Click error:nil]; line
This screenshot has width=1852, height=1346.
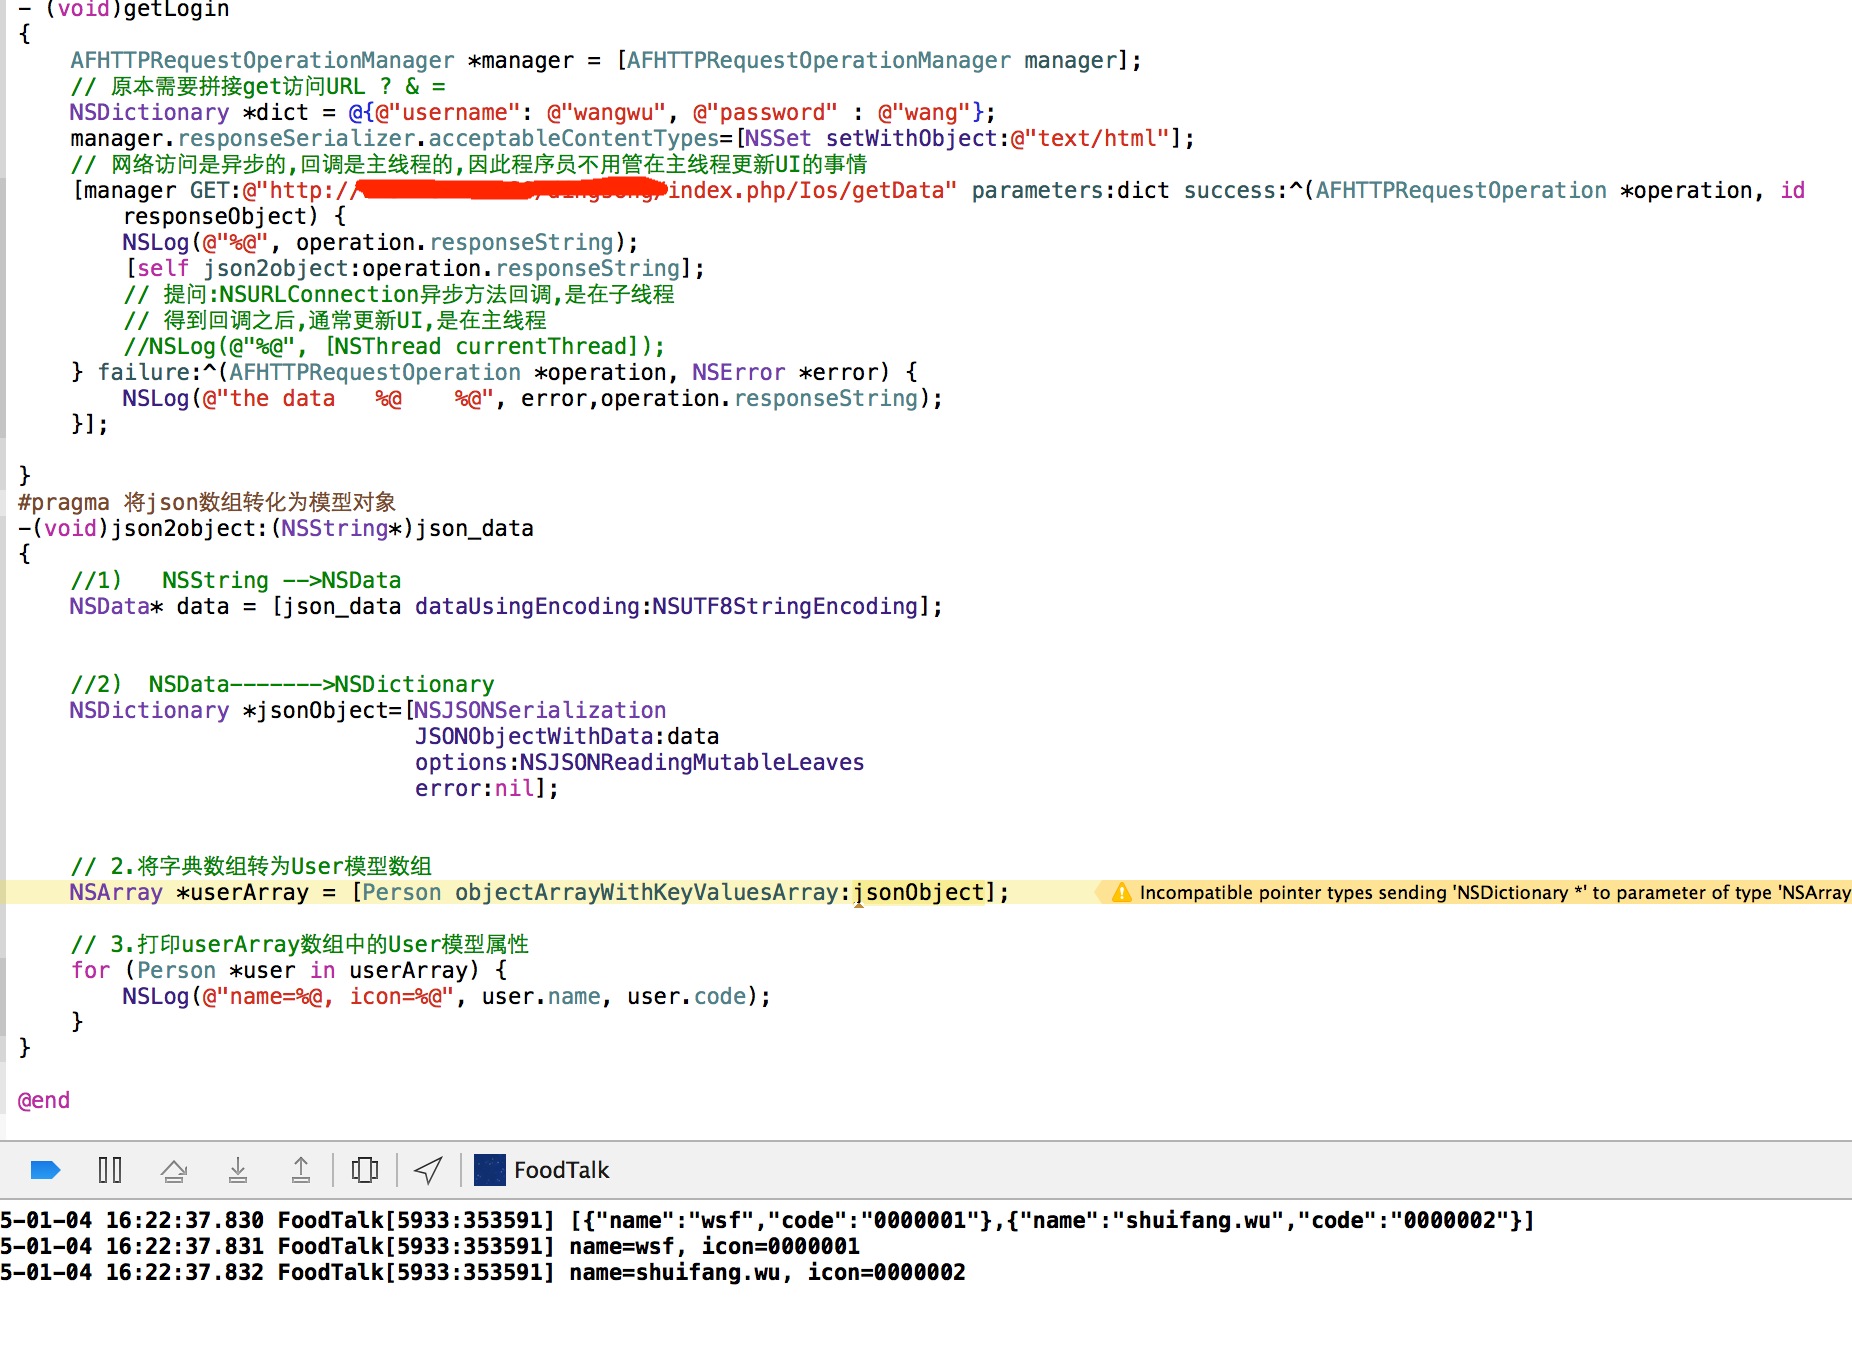[487, 788]
